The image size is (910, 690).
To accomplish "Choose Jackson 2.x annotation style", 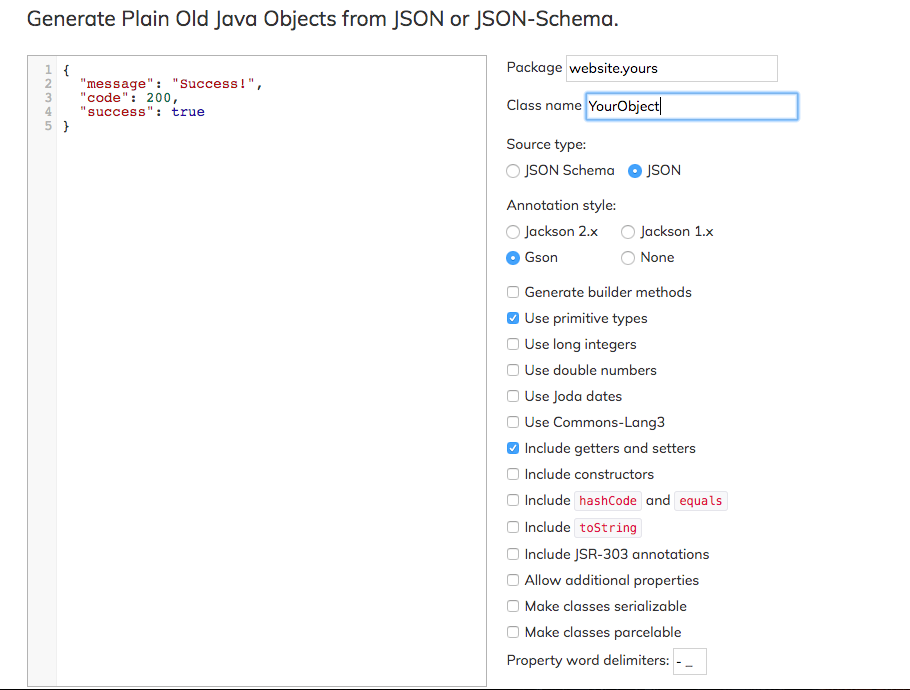I will pos(514,232).
